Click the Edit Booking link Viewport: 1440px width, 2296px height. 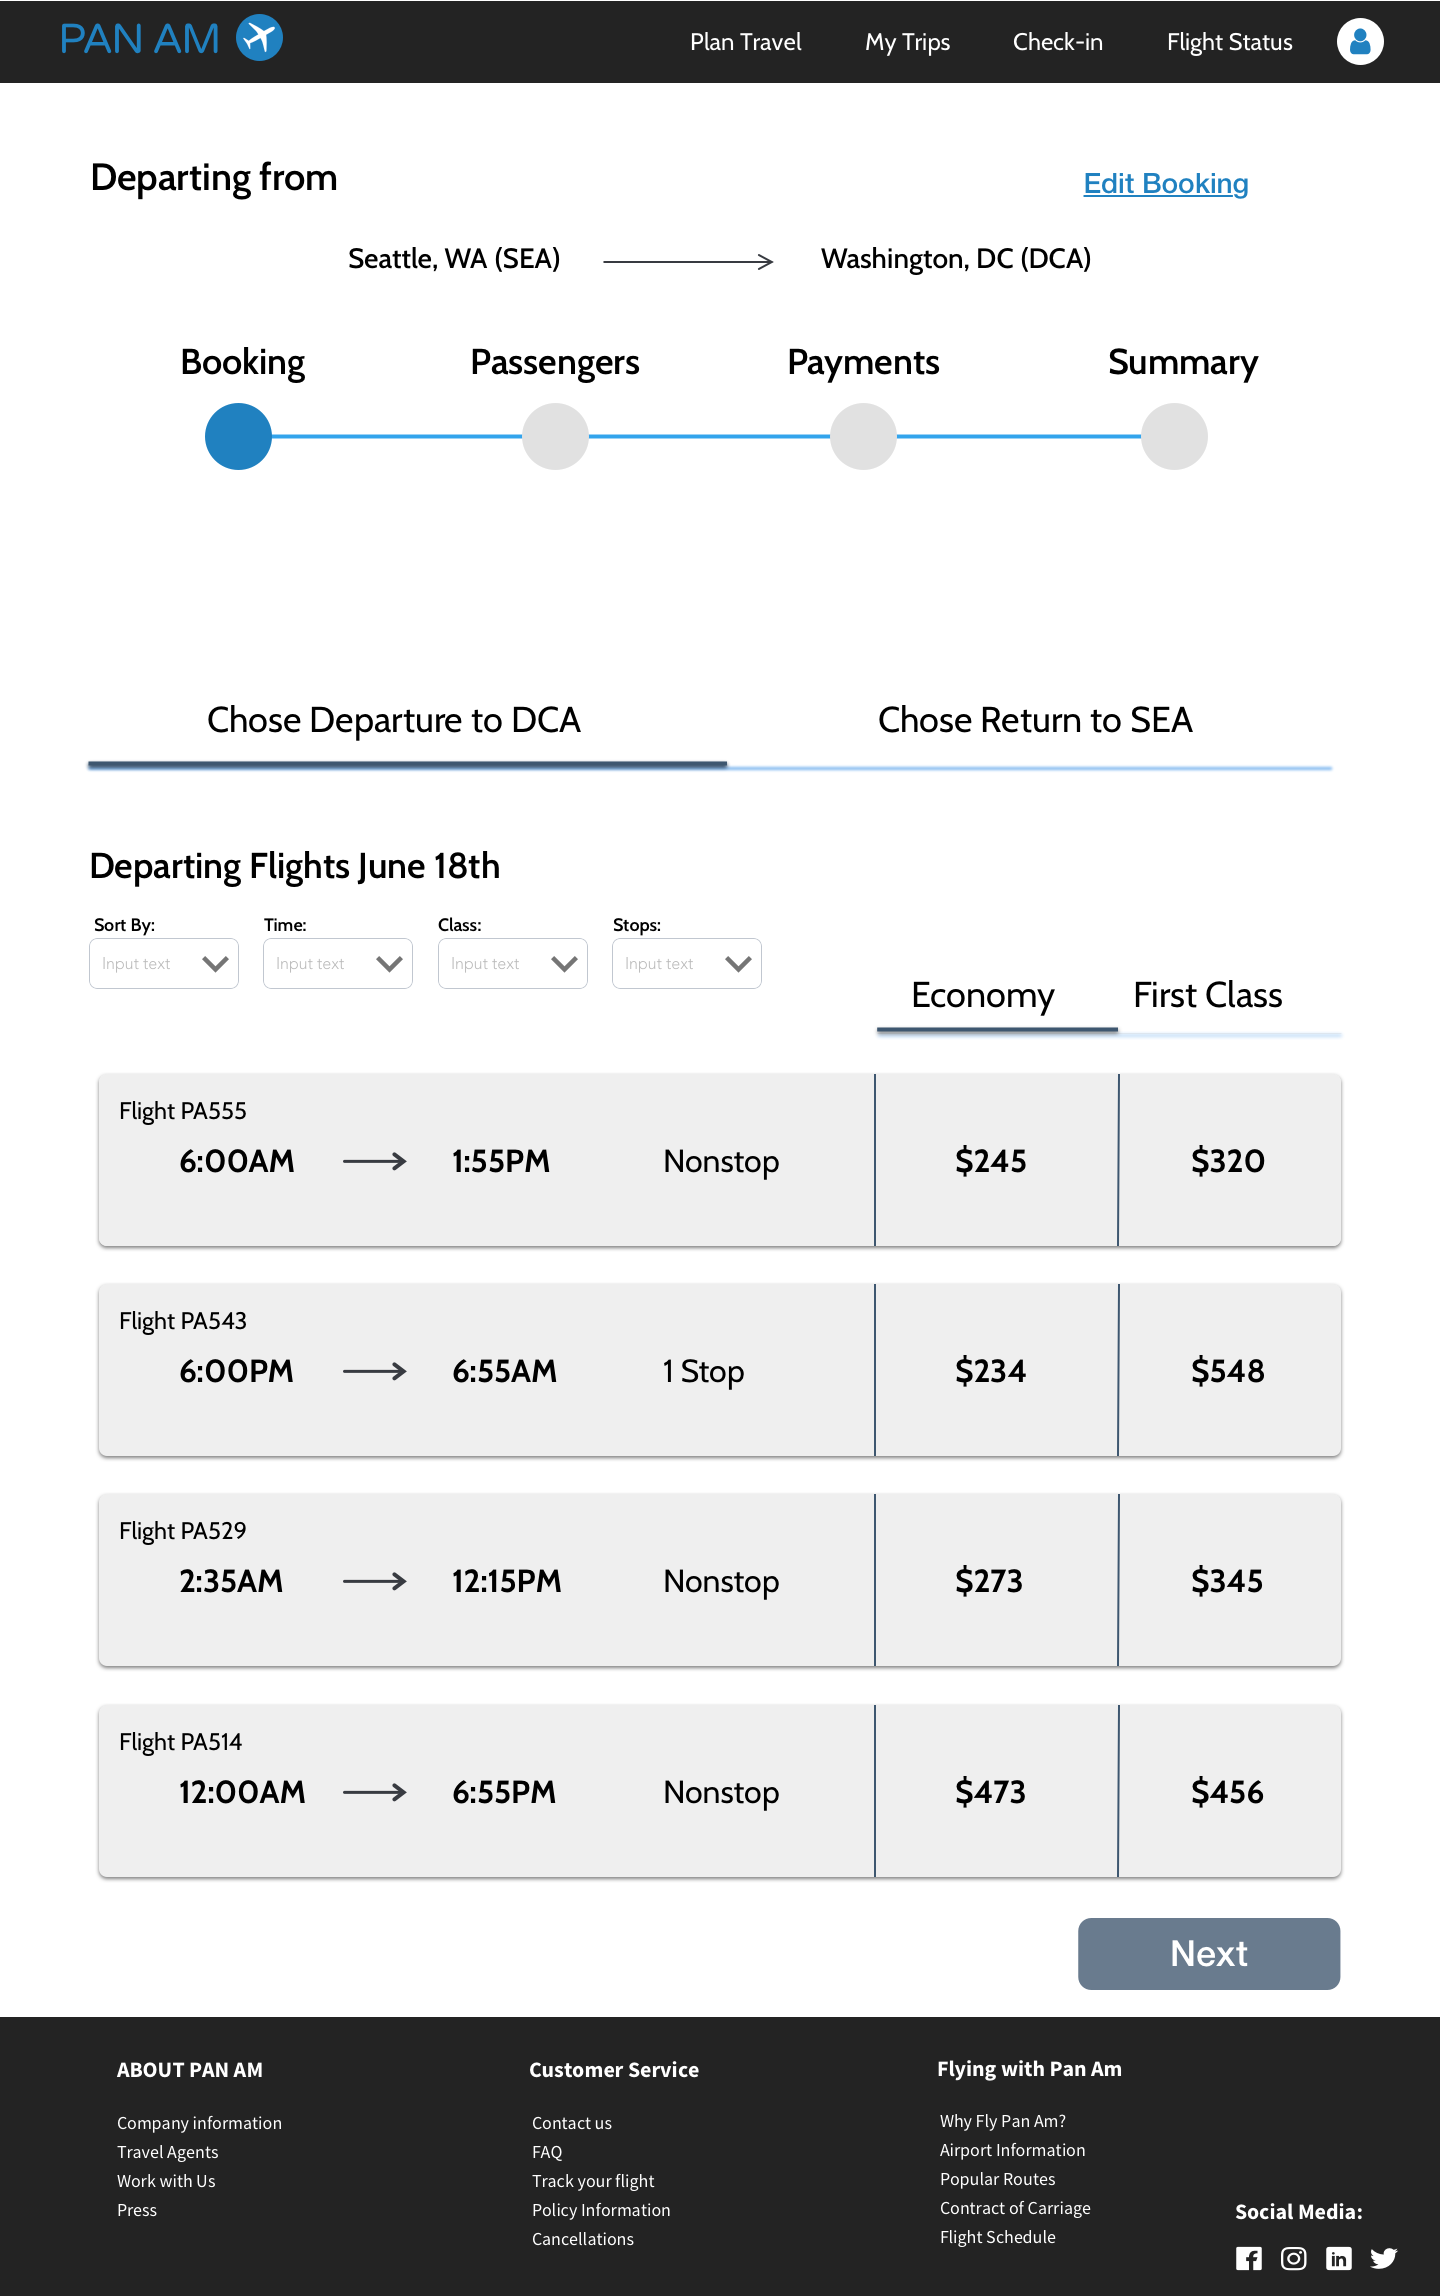[1166, 184]
